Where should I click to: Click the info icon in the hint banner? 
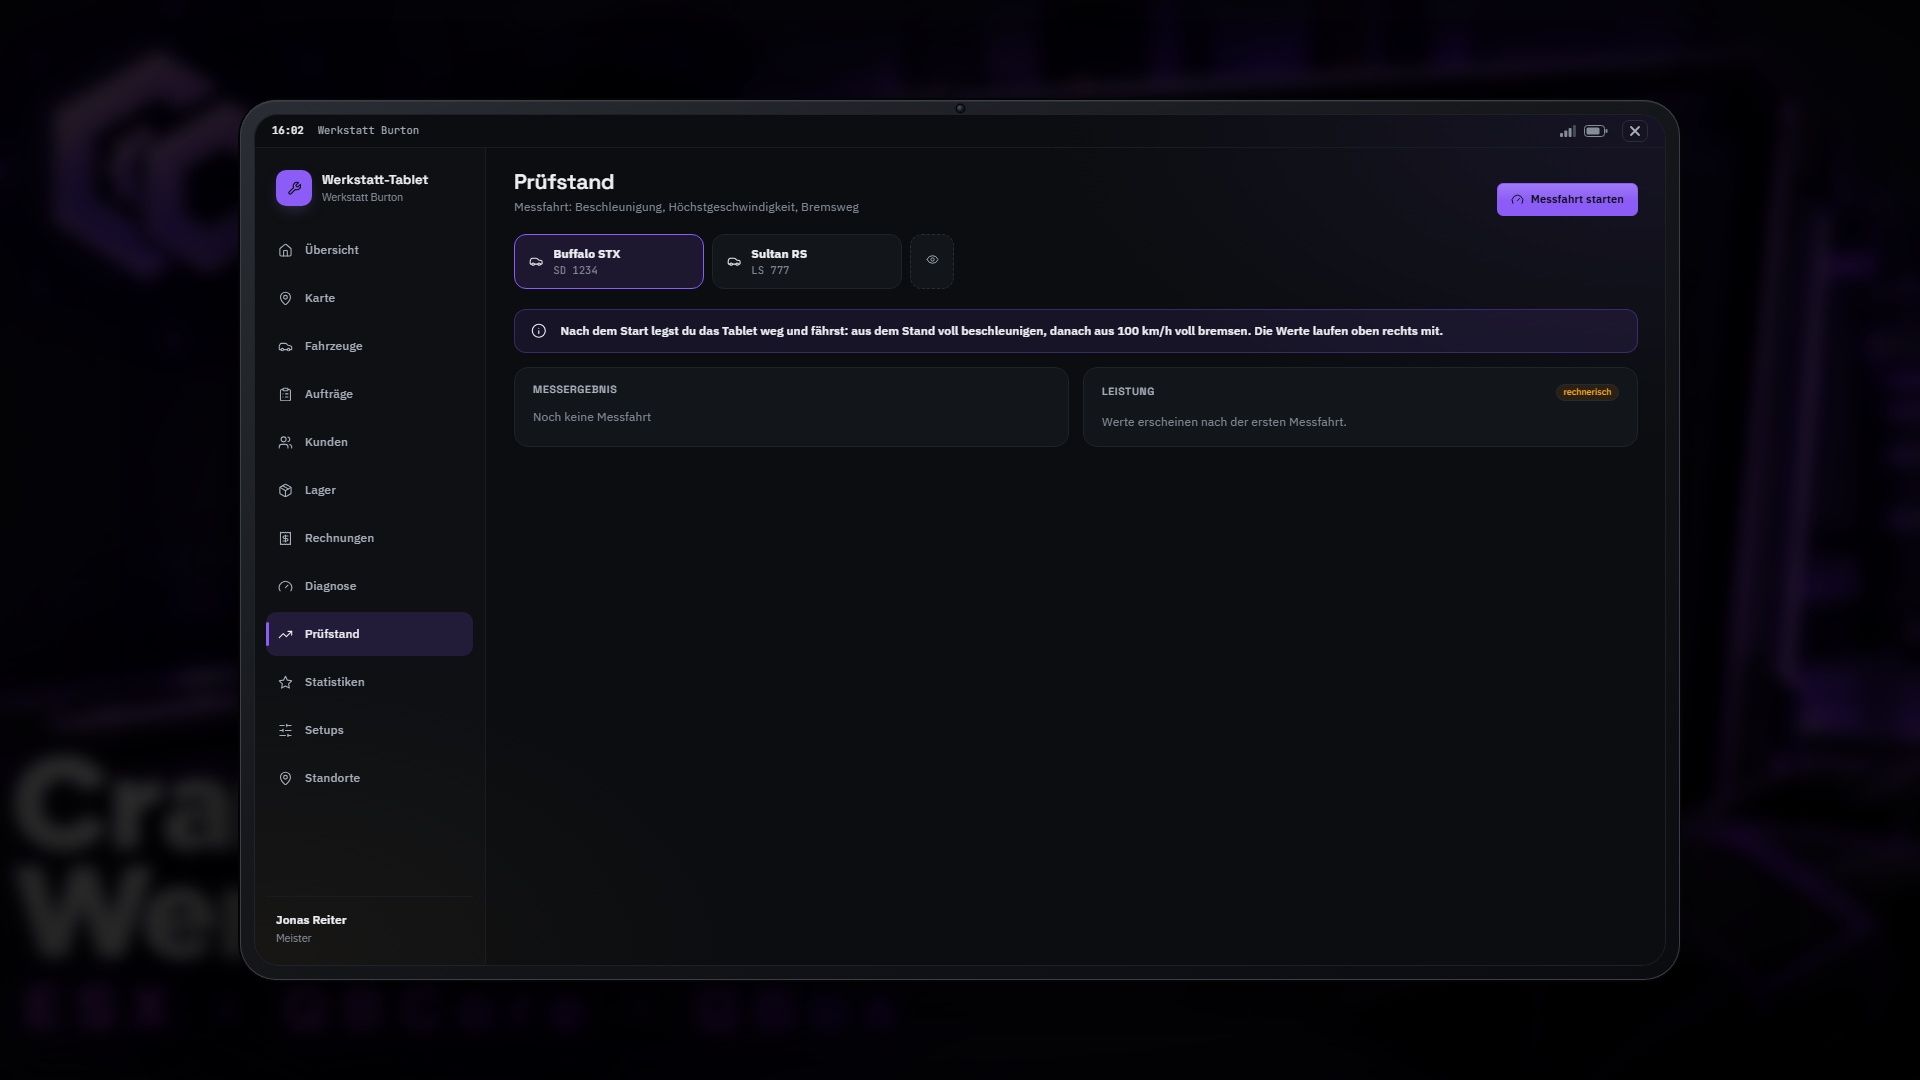click(539, 331)
